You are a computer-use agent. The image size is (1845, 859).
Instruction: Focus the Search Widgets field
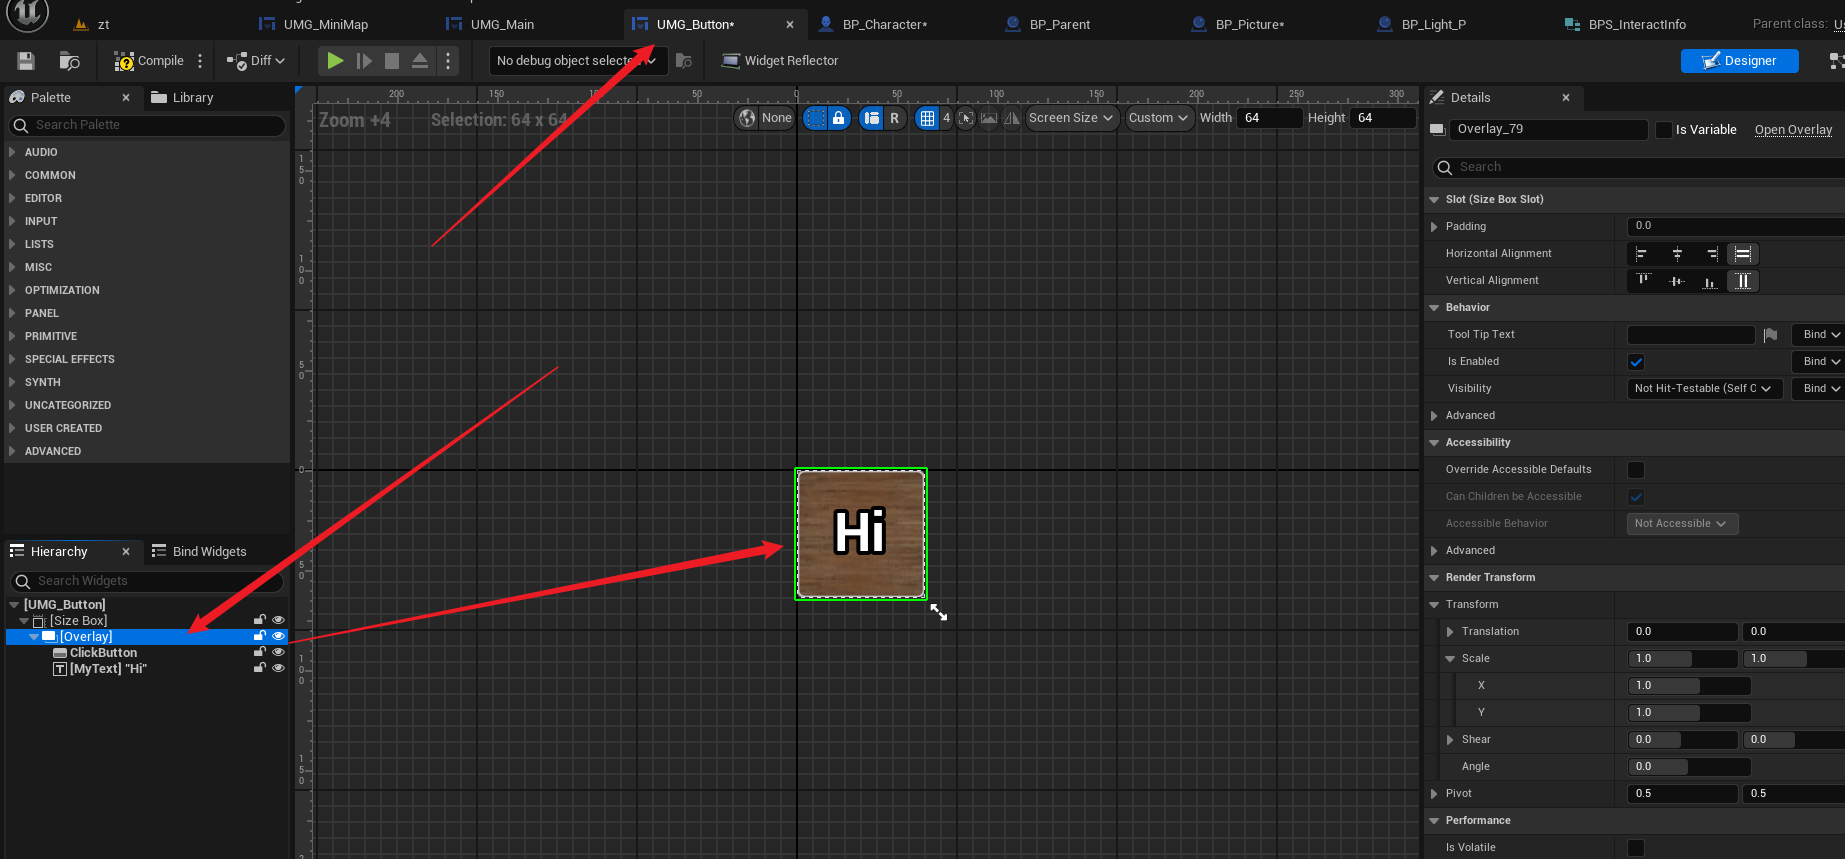coord(147,581)
